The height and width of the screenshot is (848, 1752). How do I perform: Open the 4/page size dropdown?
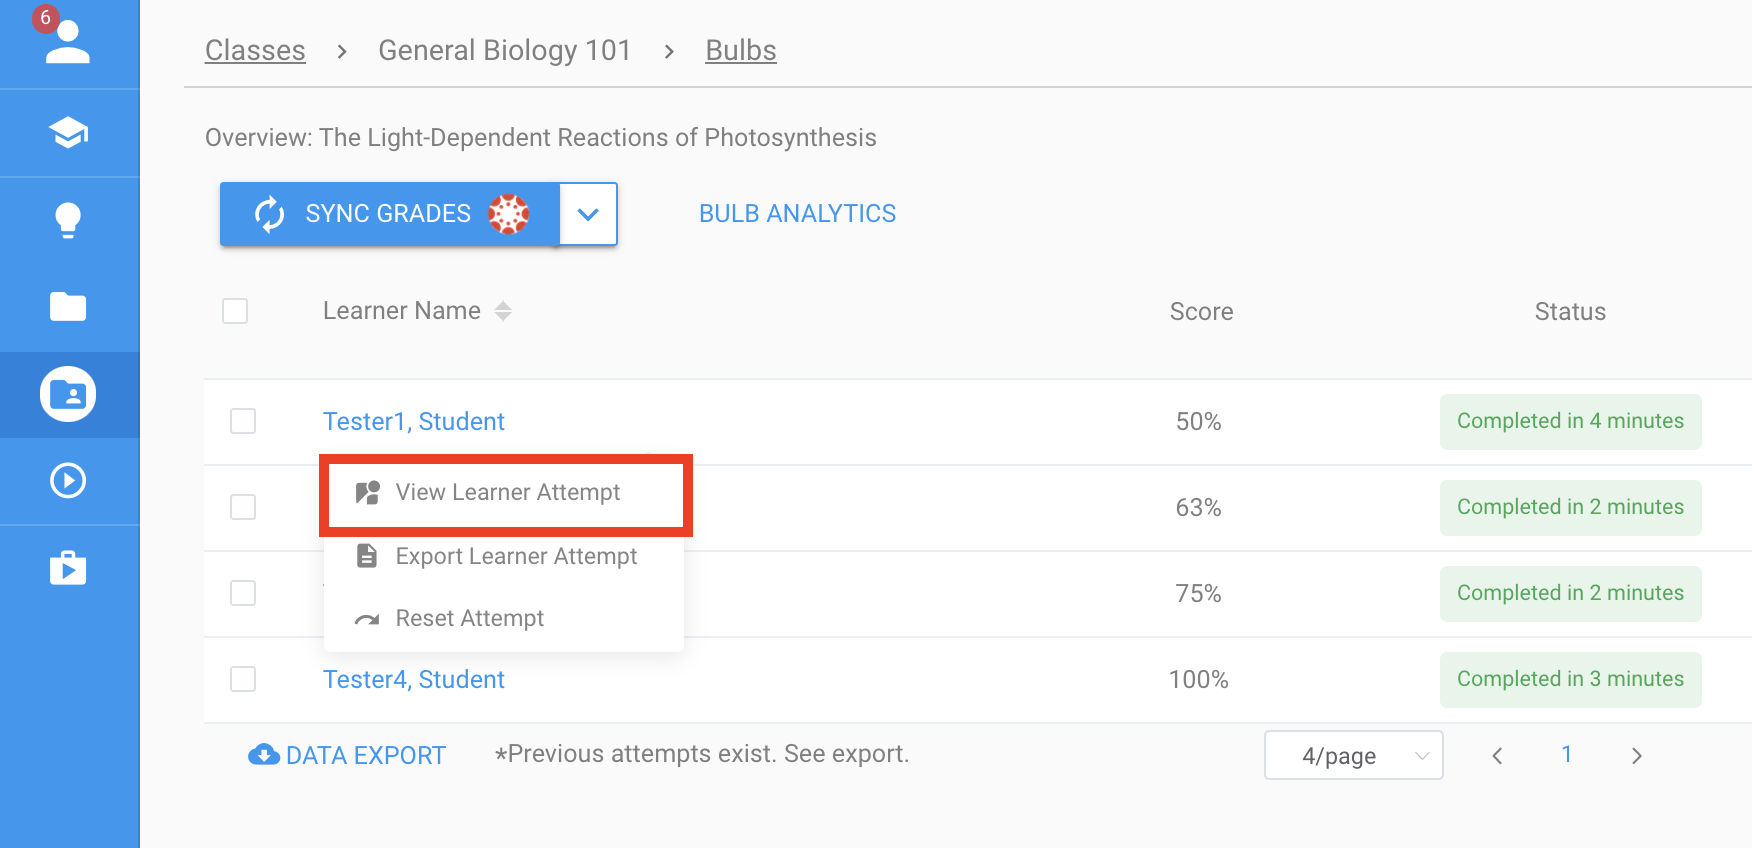pyautogui.click(x=1353, y=755)
